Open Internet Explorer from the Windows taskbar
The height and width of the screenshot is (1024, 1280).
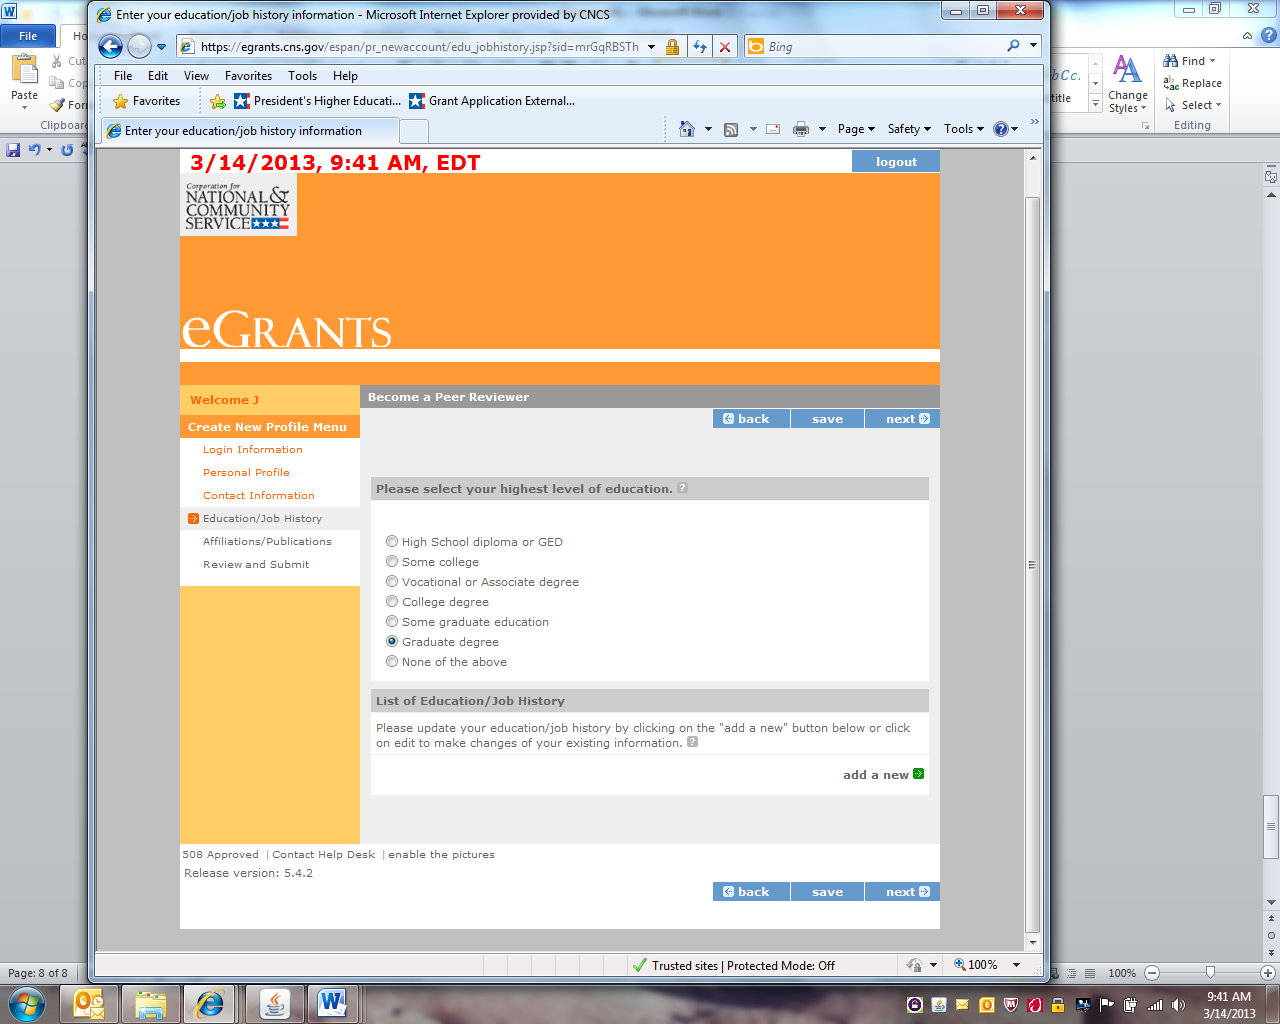point(210,1003)
